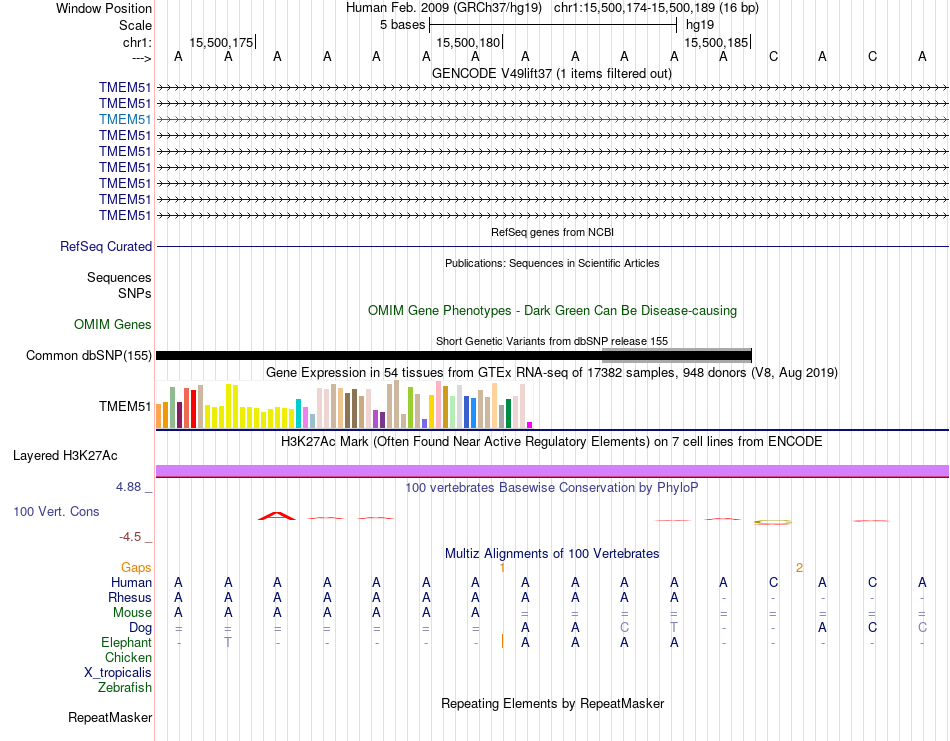Select the Elephant species row label
950x741 pixels.
[x=126, y=643]
